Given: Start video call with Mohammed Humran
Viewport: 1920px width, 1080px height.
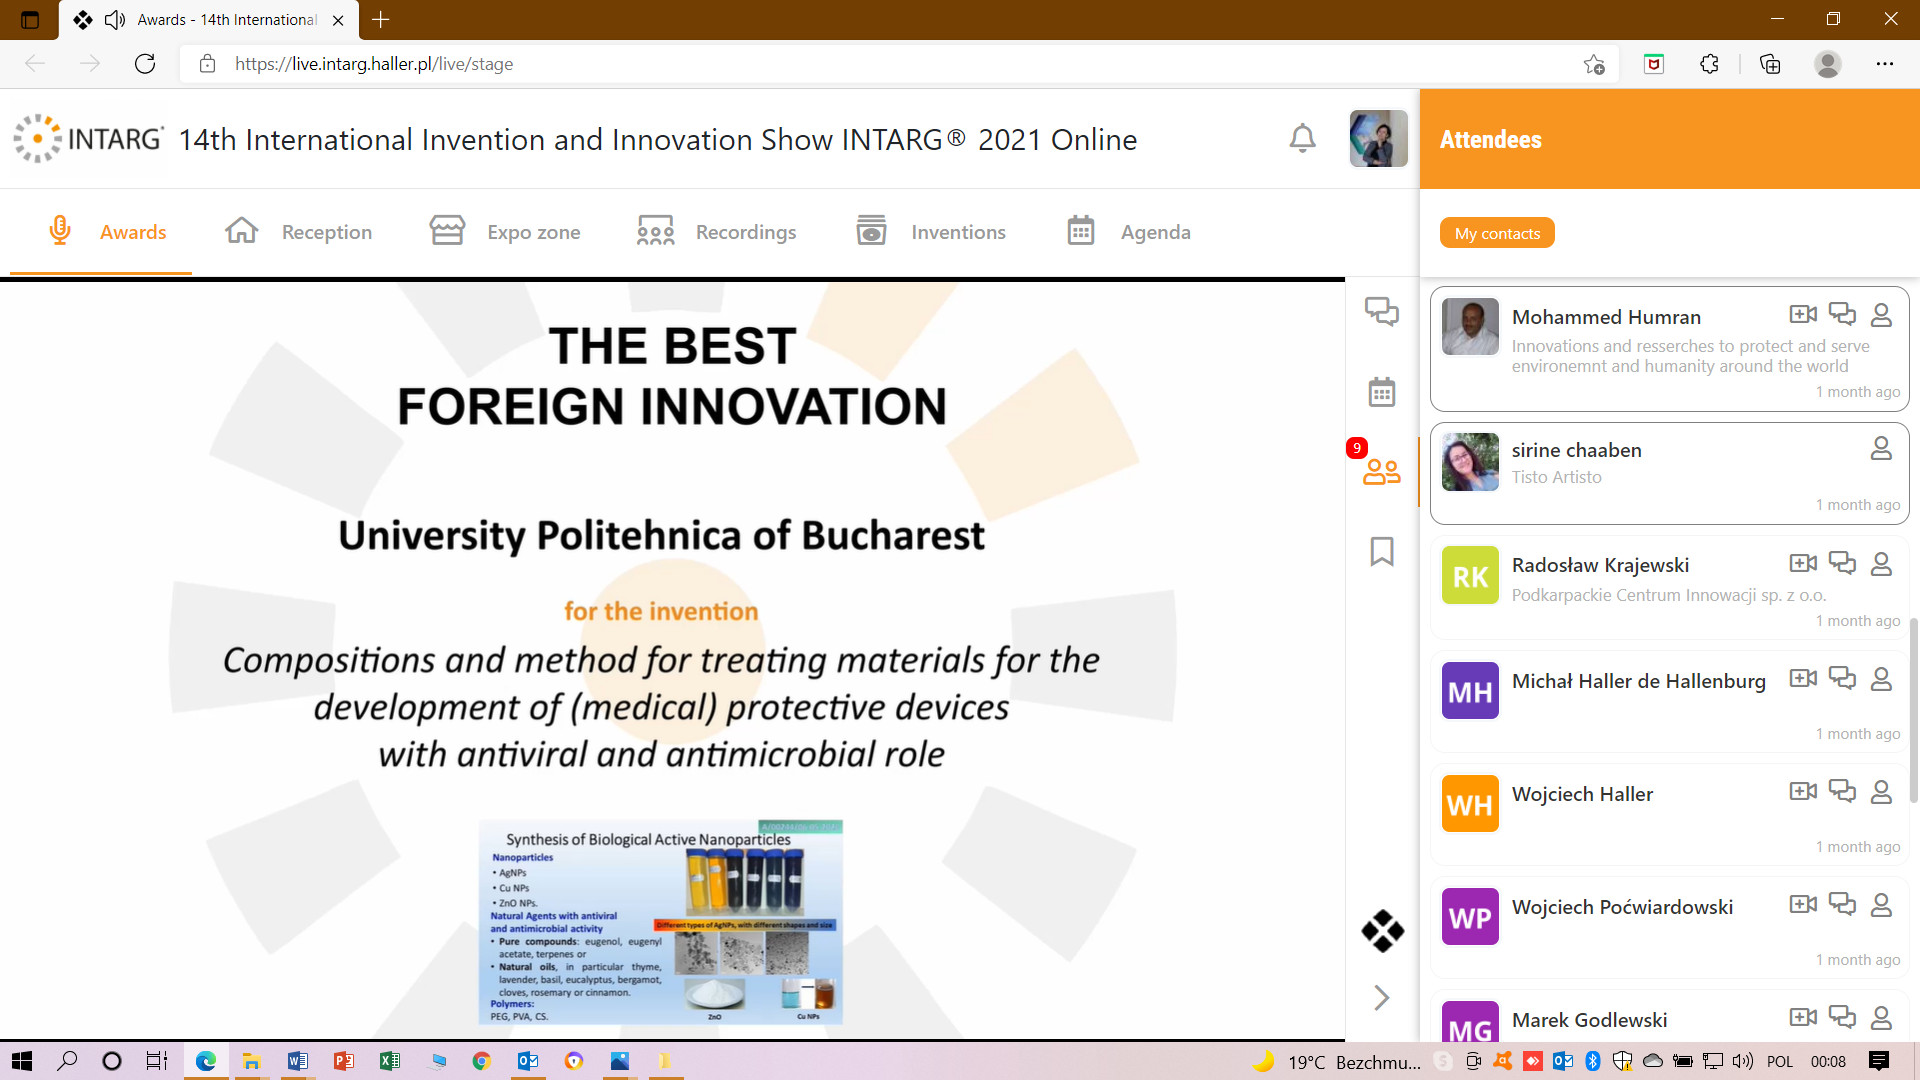Looking at the screenshot, I should tap(1803, 314).
